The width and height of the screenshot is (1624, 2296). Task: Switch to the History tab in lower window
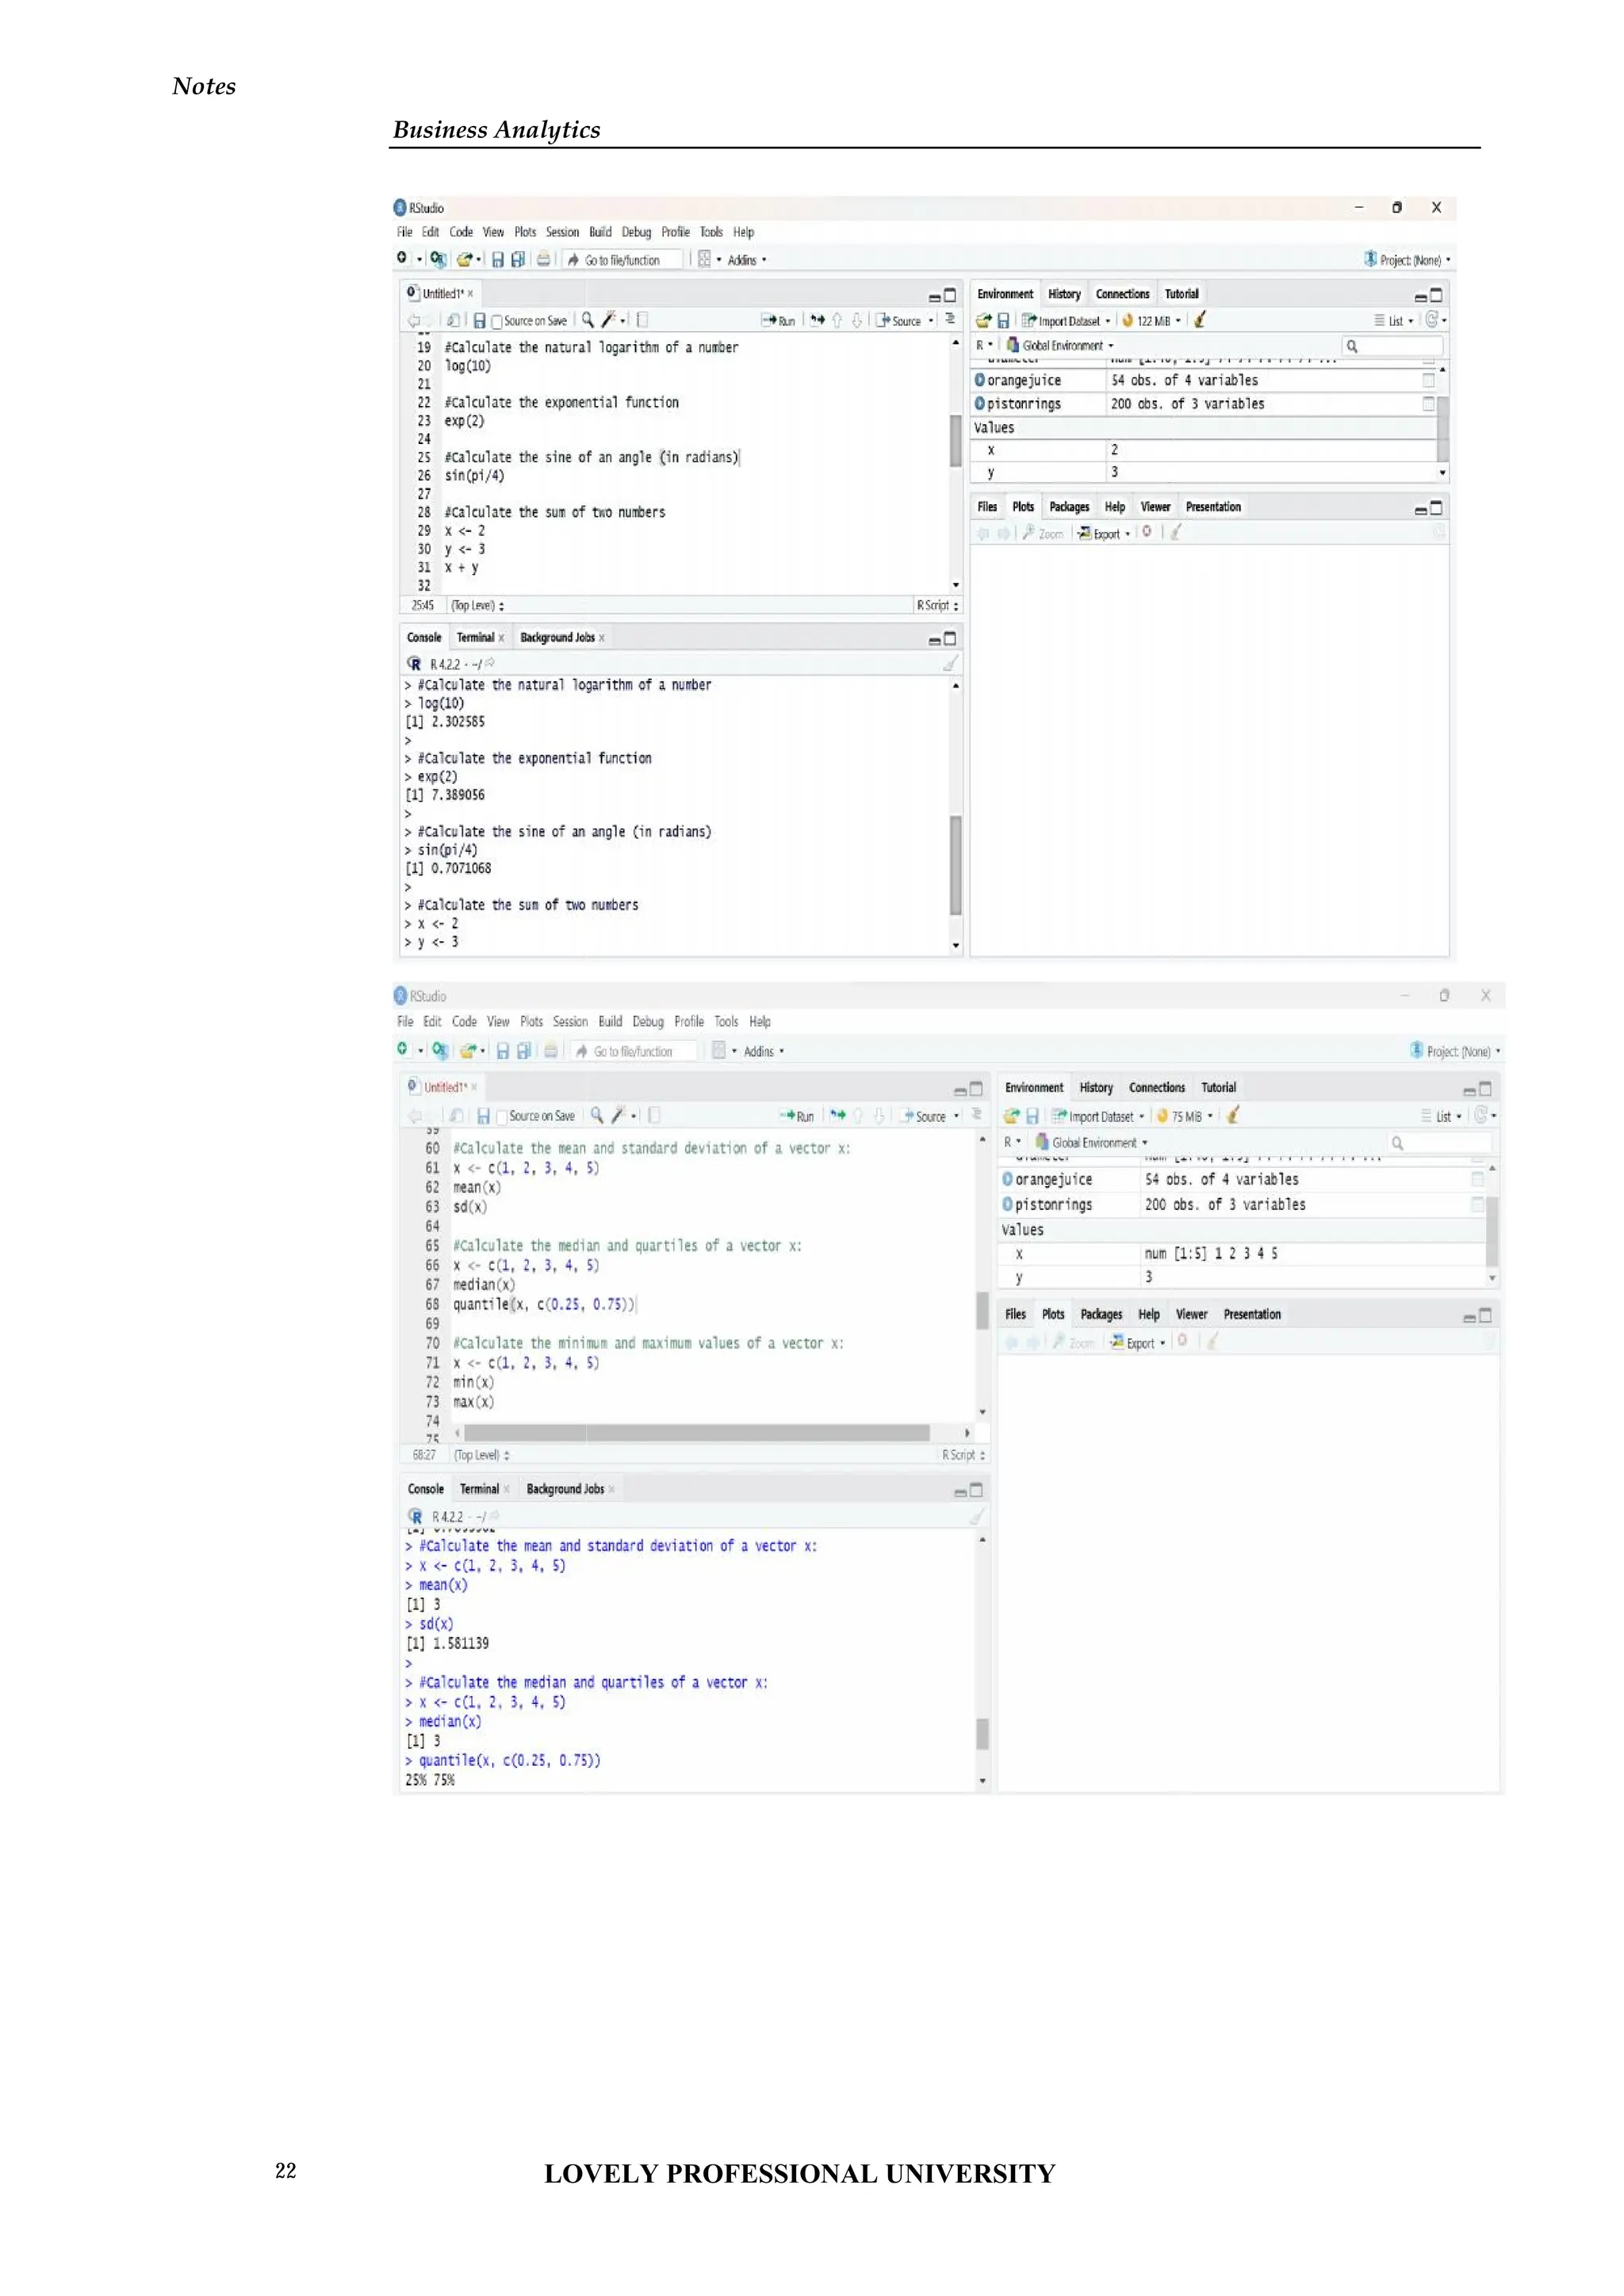pyautogui.click(x=1096, y=1087)
